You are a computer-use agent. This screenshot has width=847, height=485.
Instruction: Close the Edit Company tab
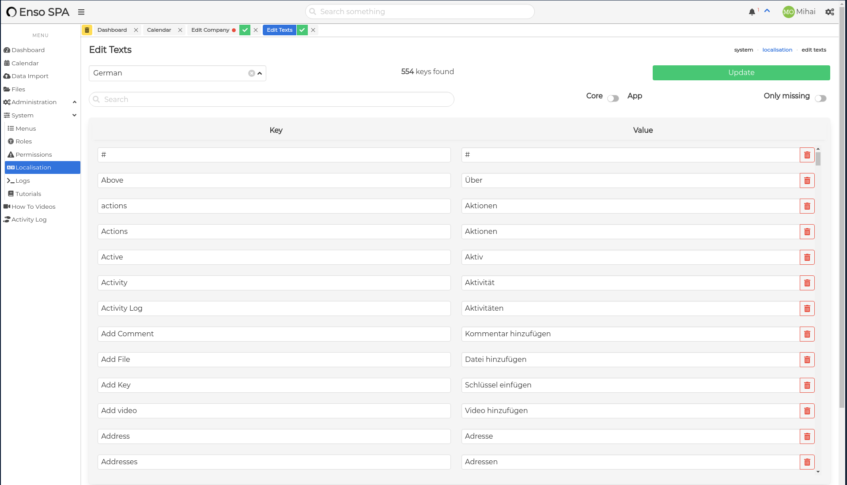(256, 30)
